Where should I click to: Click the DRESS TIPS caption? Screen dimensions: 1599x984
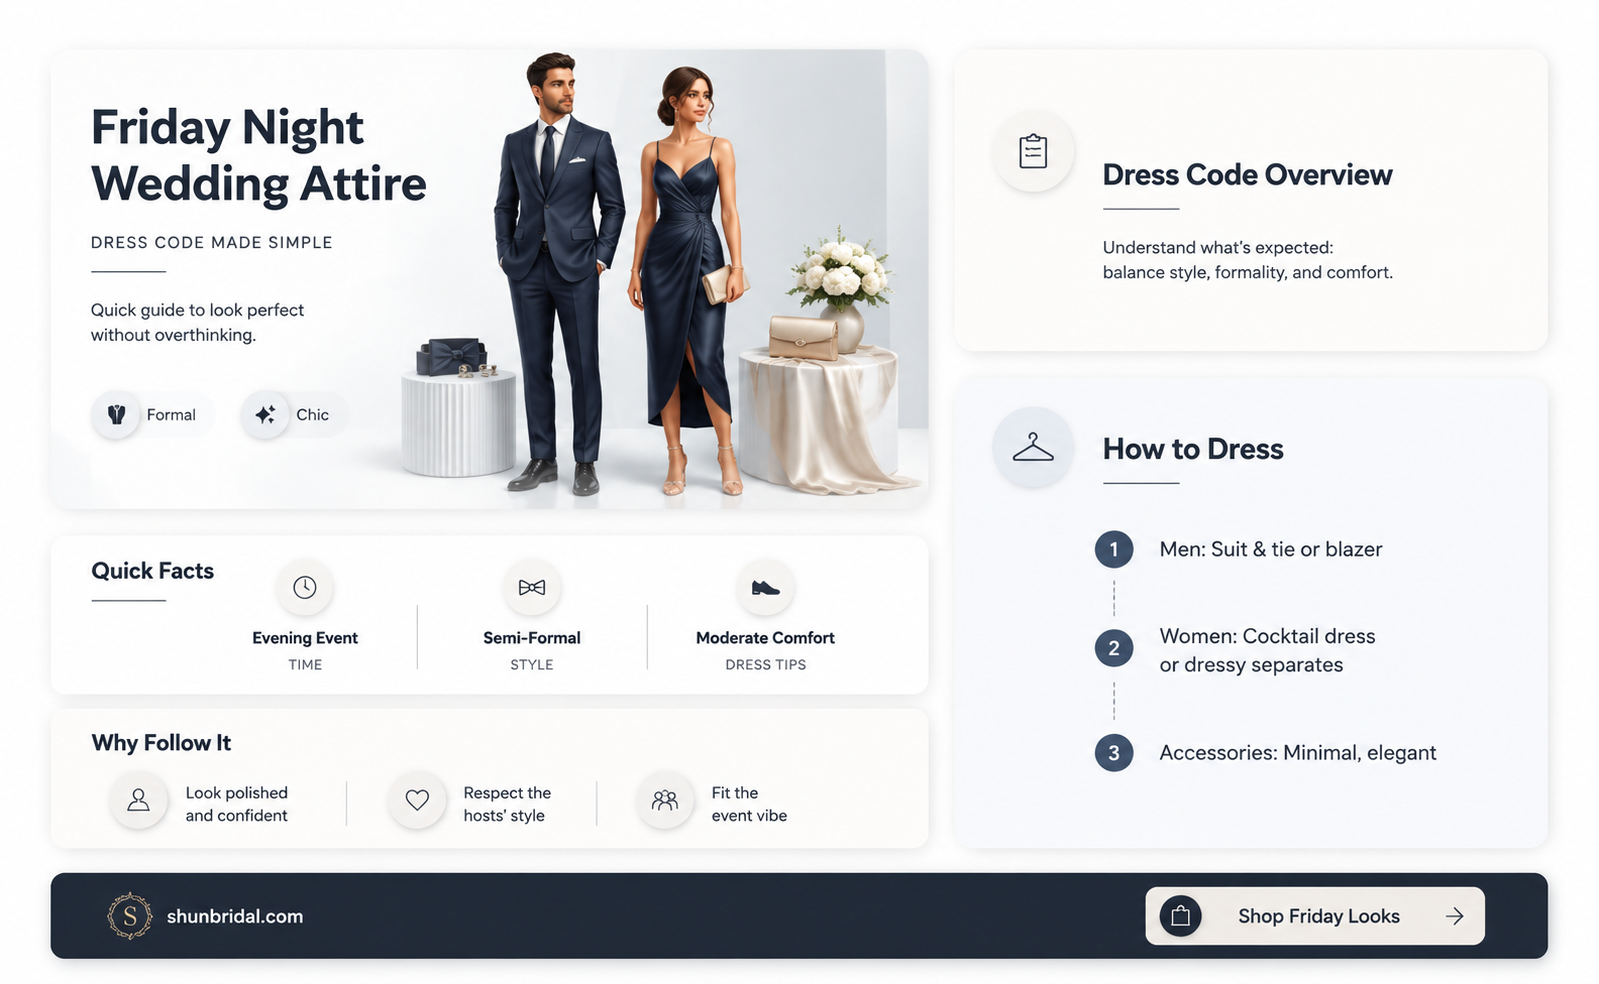[766, 665]
